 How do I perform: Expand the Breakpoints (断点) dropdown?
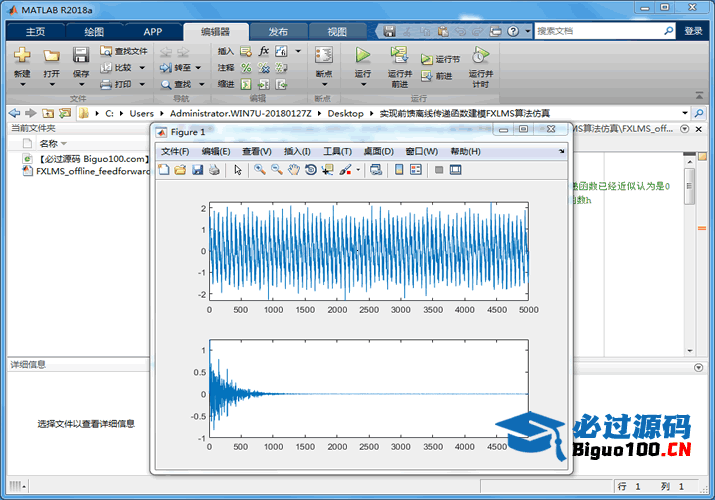point(323,85)
